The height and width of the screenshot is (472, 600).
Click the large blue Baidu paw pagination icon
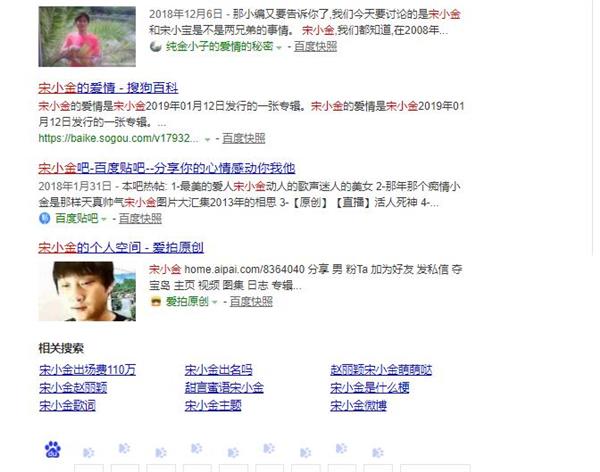tap(53, 449)
